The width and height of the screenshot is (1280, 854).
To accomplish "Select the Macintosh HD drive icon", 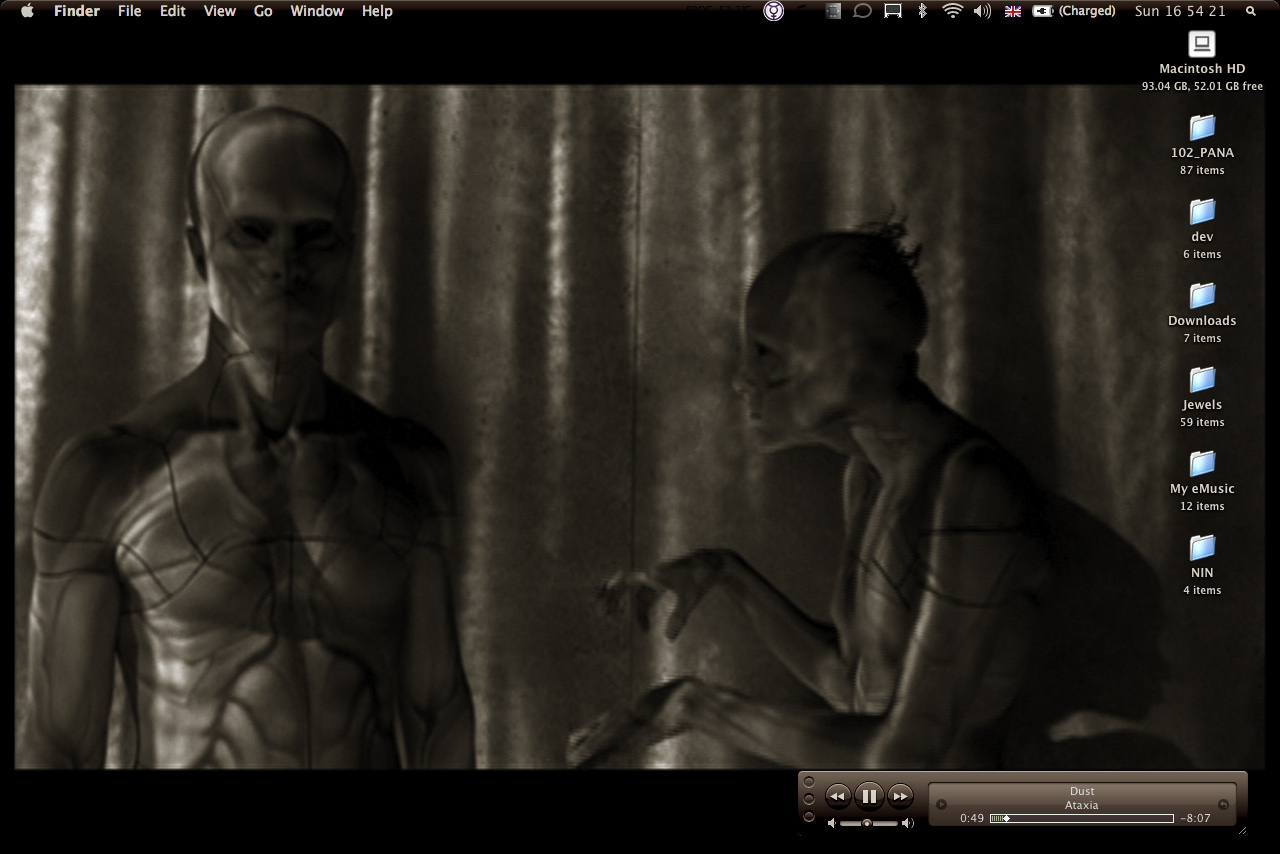I will [x=1202, y=43].
